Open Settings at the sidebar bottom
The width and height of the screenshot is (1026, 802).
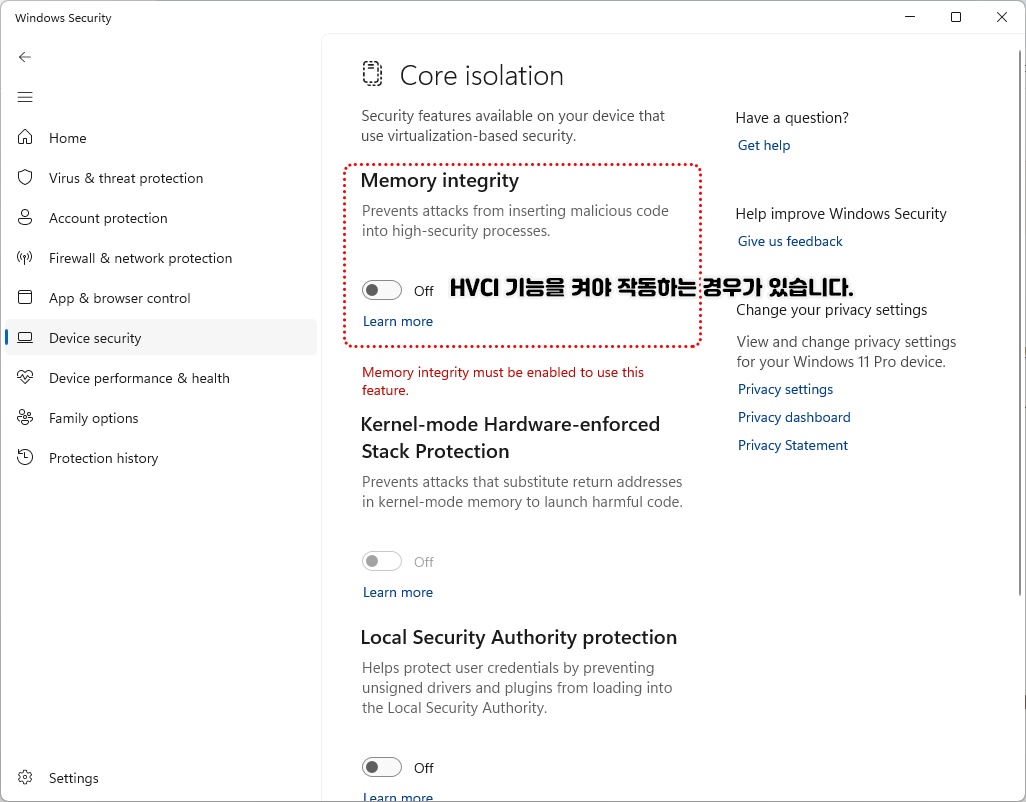point(161,778)
